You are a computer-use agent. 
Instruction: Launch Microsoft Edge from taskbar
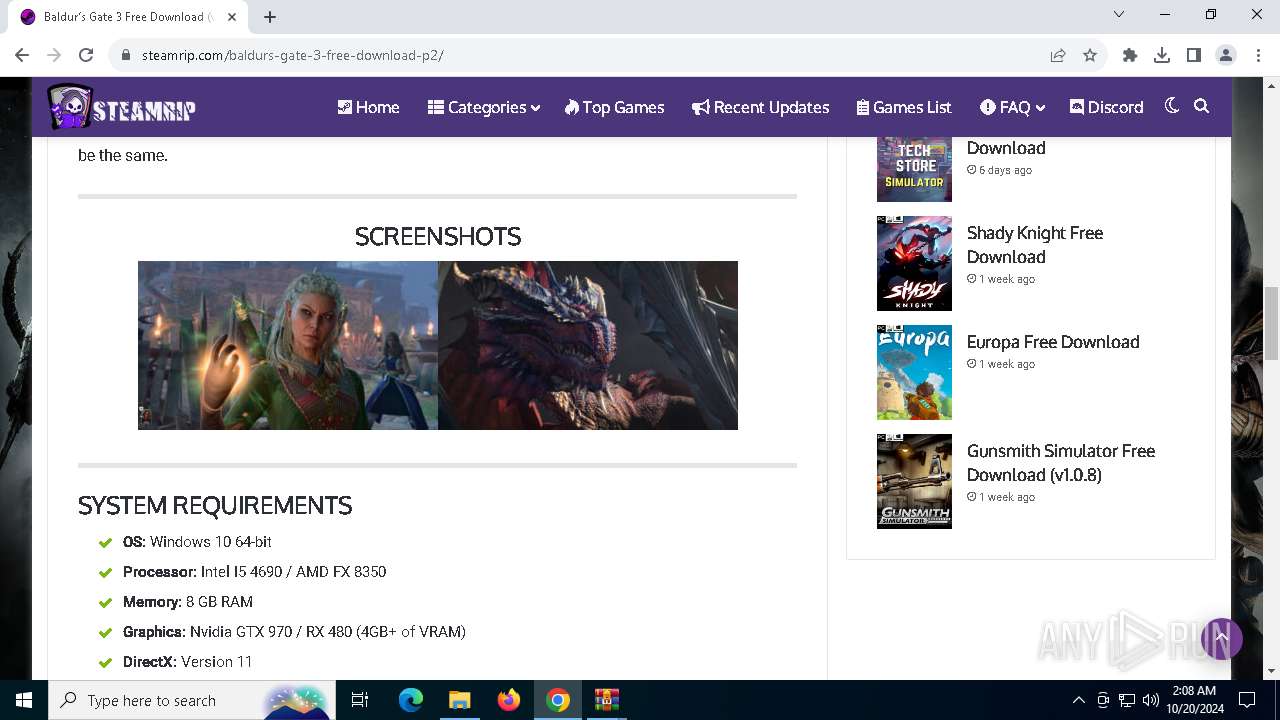[x=411, y=700]
